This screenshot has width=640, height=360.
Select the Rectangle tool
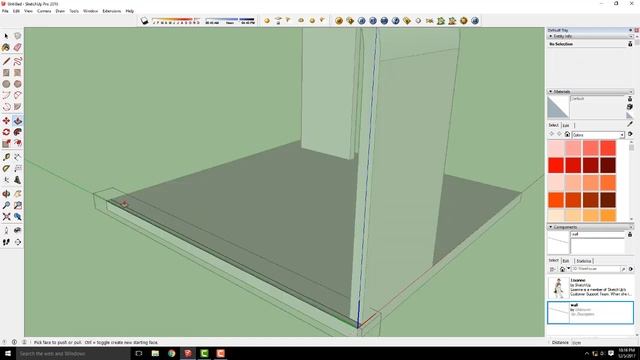click(x=6, y=73)
